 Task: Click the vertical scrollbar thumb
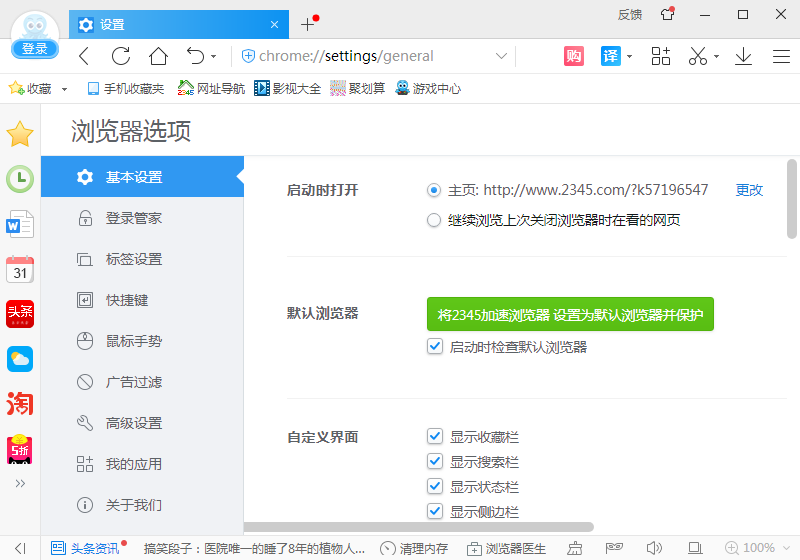coord(791,199)
